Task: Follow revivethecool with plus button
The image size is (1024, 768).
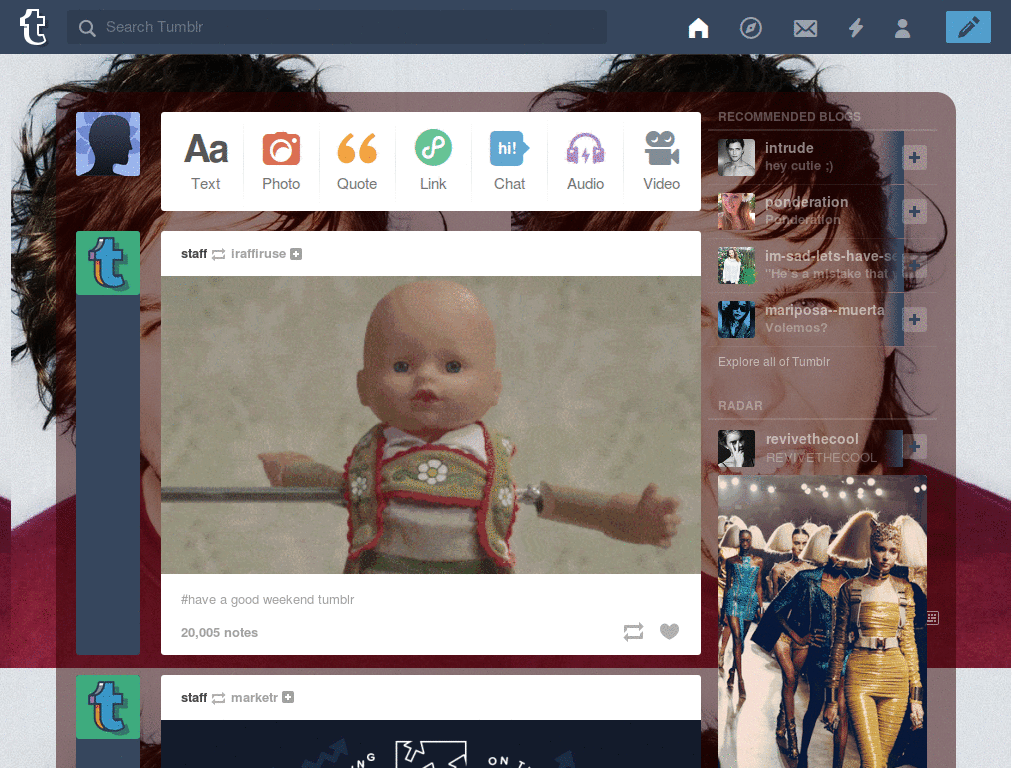Action: [x=914, y=447]
